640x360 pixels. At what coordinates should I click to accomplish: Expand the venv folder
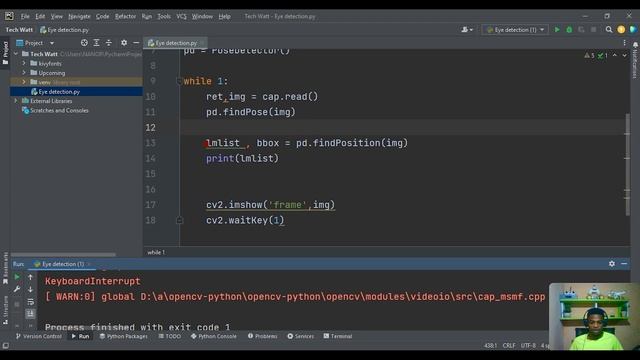24,82
